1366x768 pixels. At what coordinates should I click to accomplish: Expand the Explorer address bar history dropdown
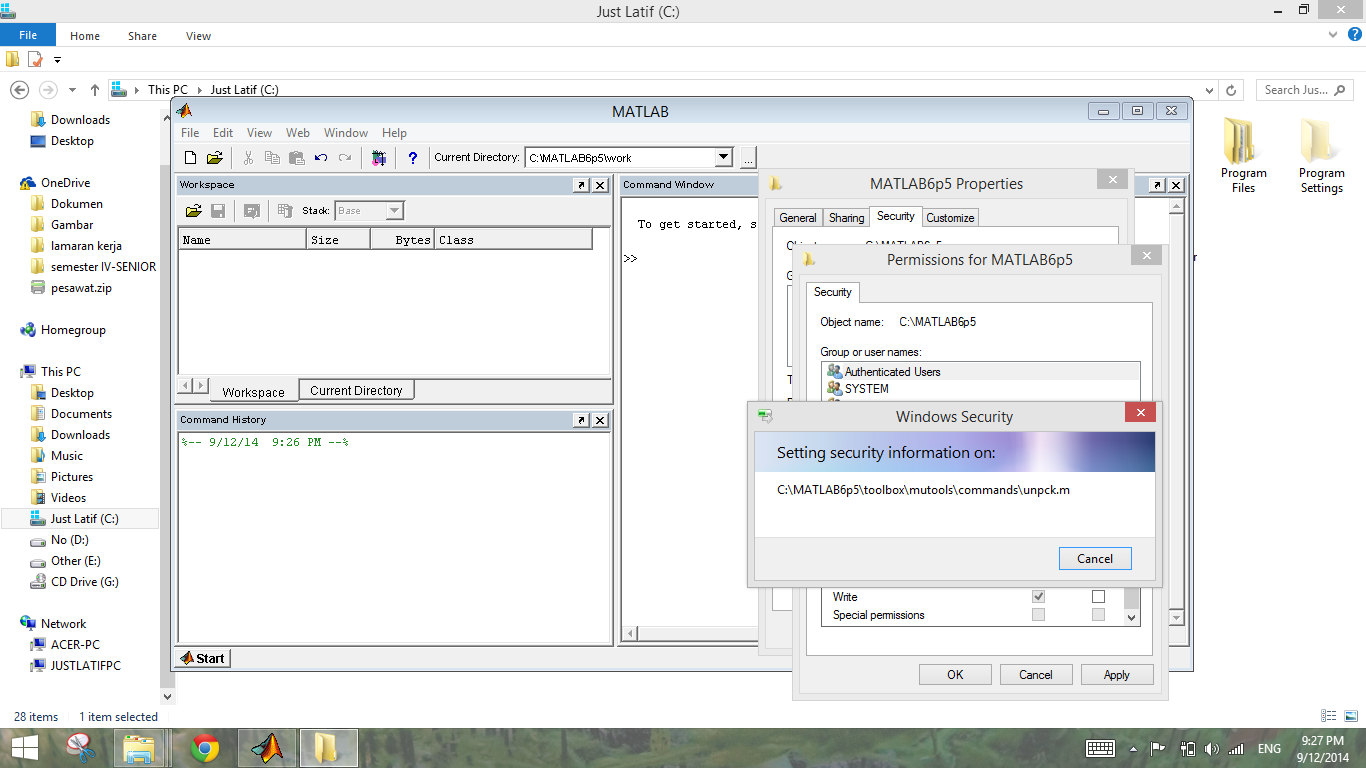point(1210,89)
